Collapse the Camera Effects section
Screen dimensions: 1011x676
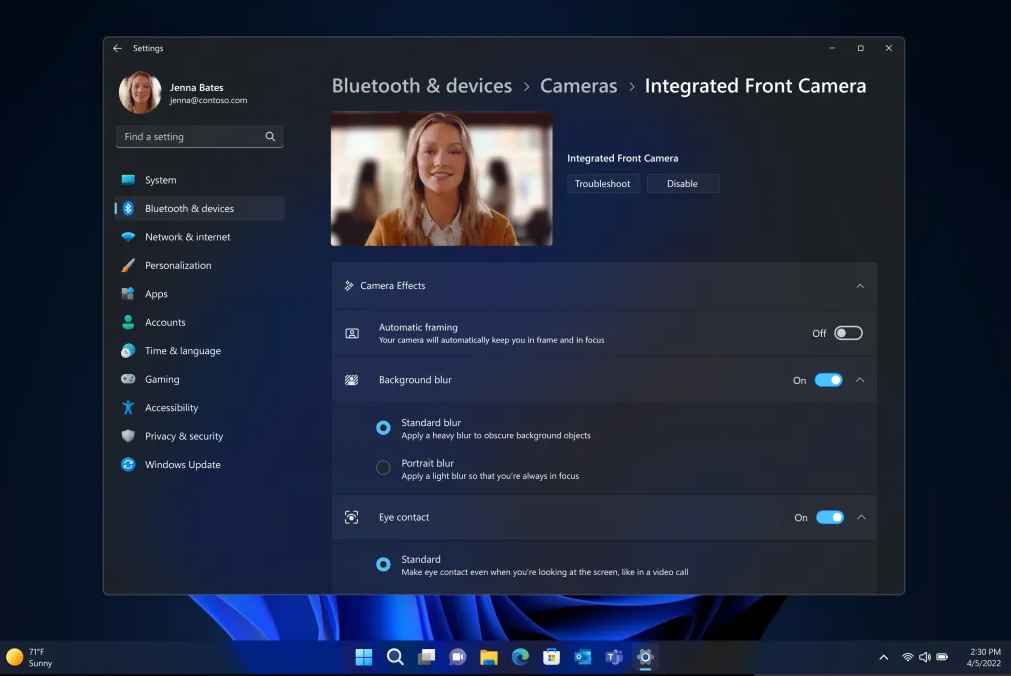click(x=860, y=285)
